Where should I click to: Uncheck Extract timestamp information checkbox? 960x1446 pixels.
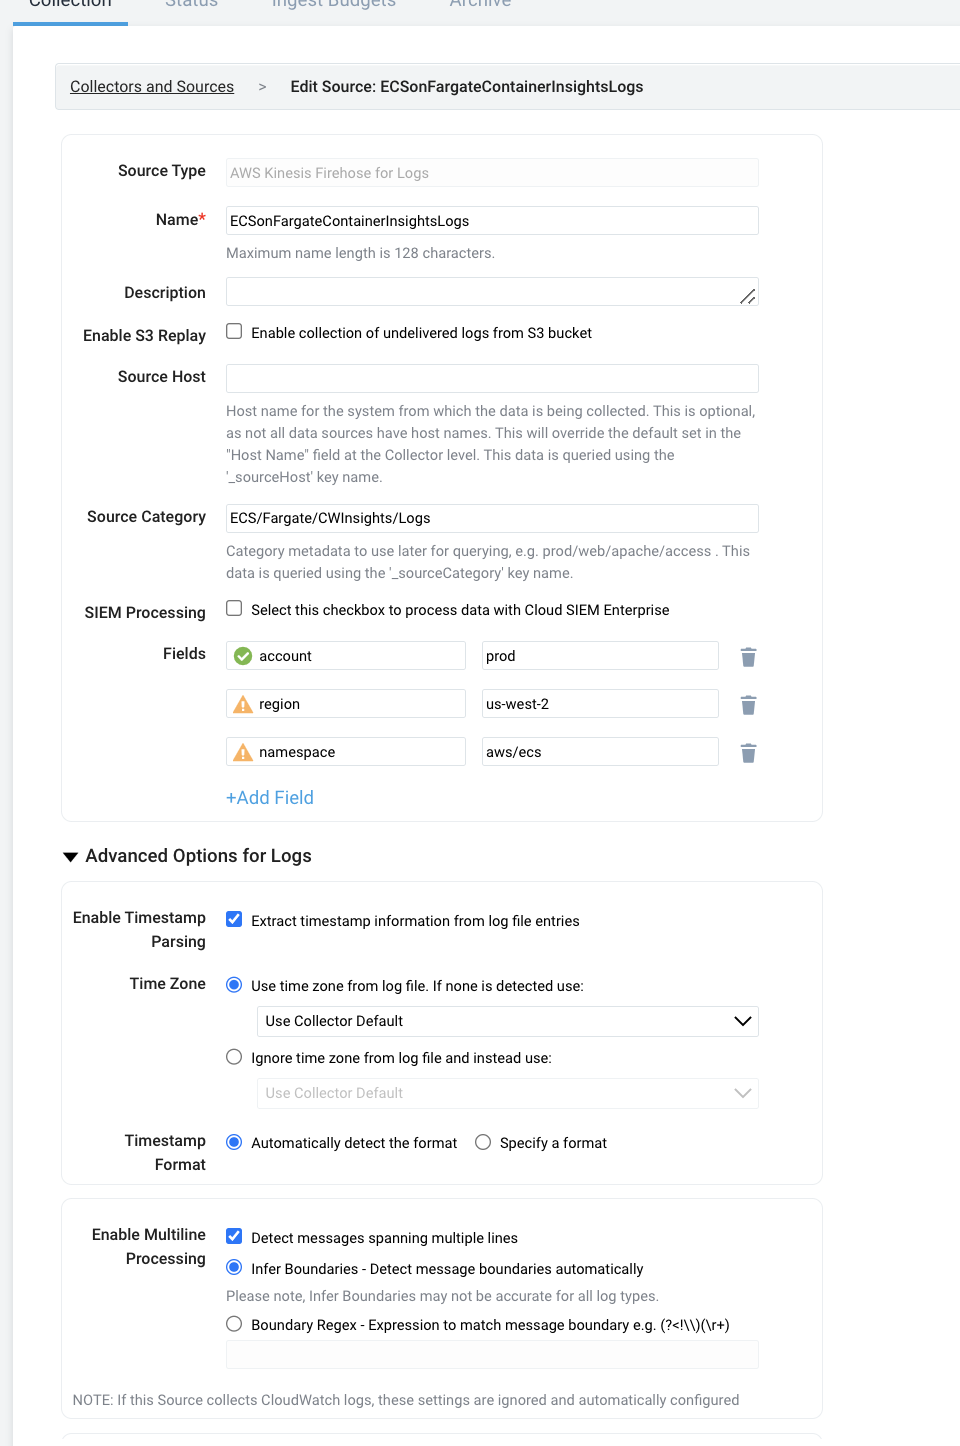234,920
